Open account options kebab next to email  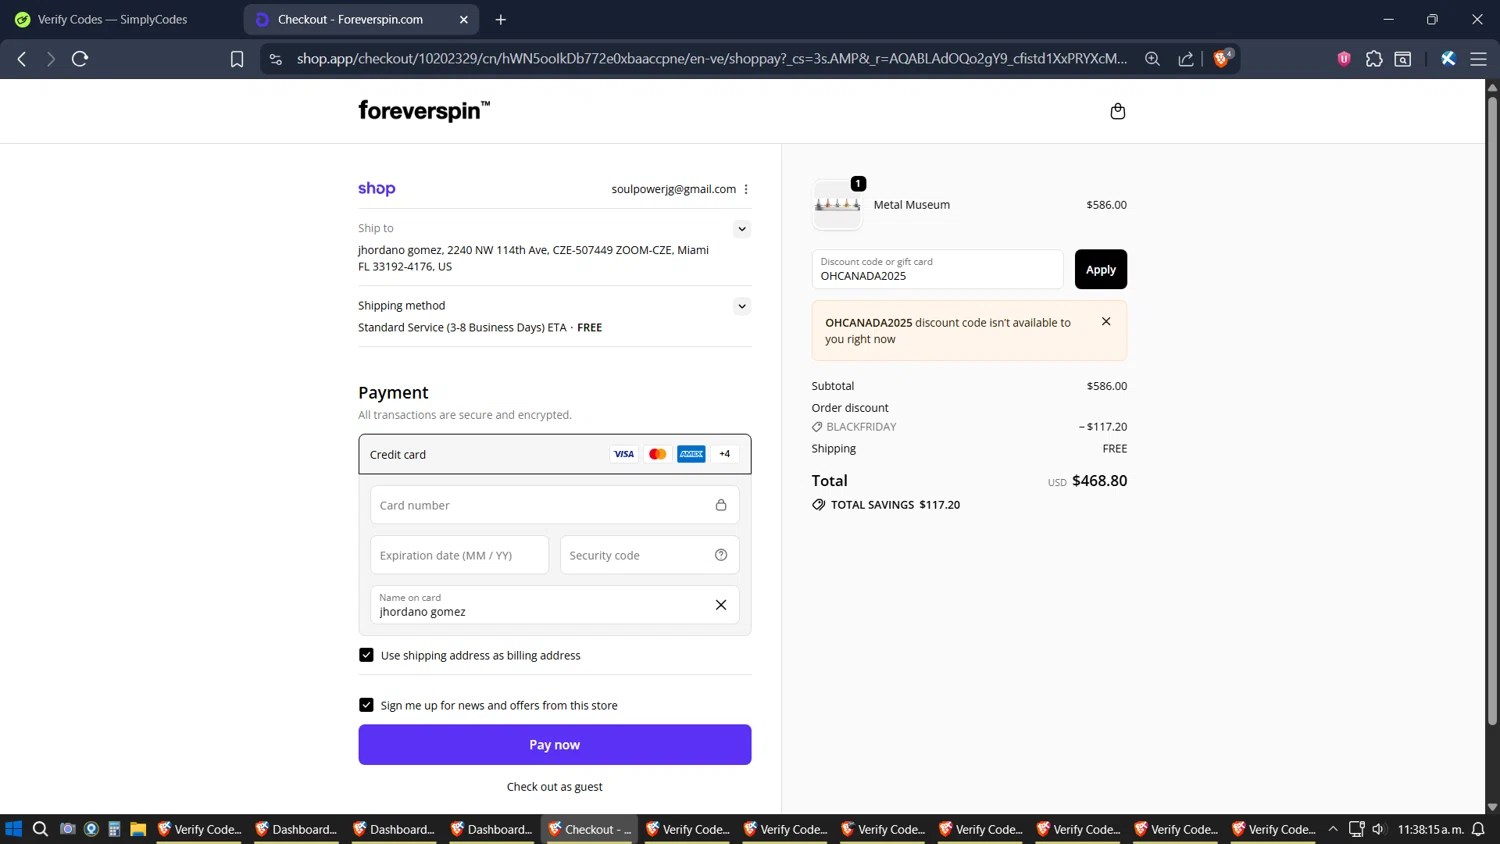pos(746,189)
